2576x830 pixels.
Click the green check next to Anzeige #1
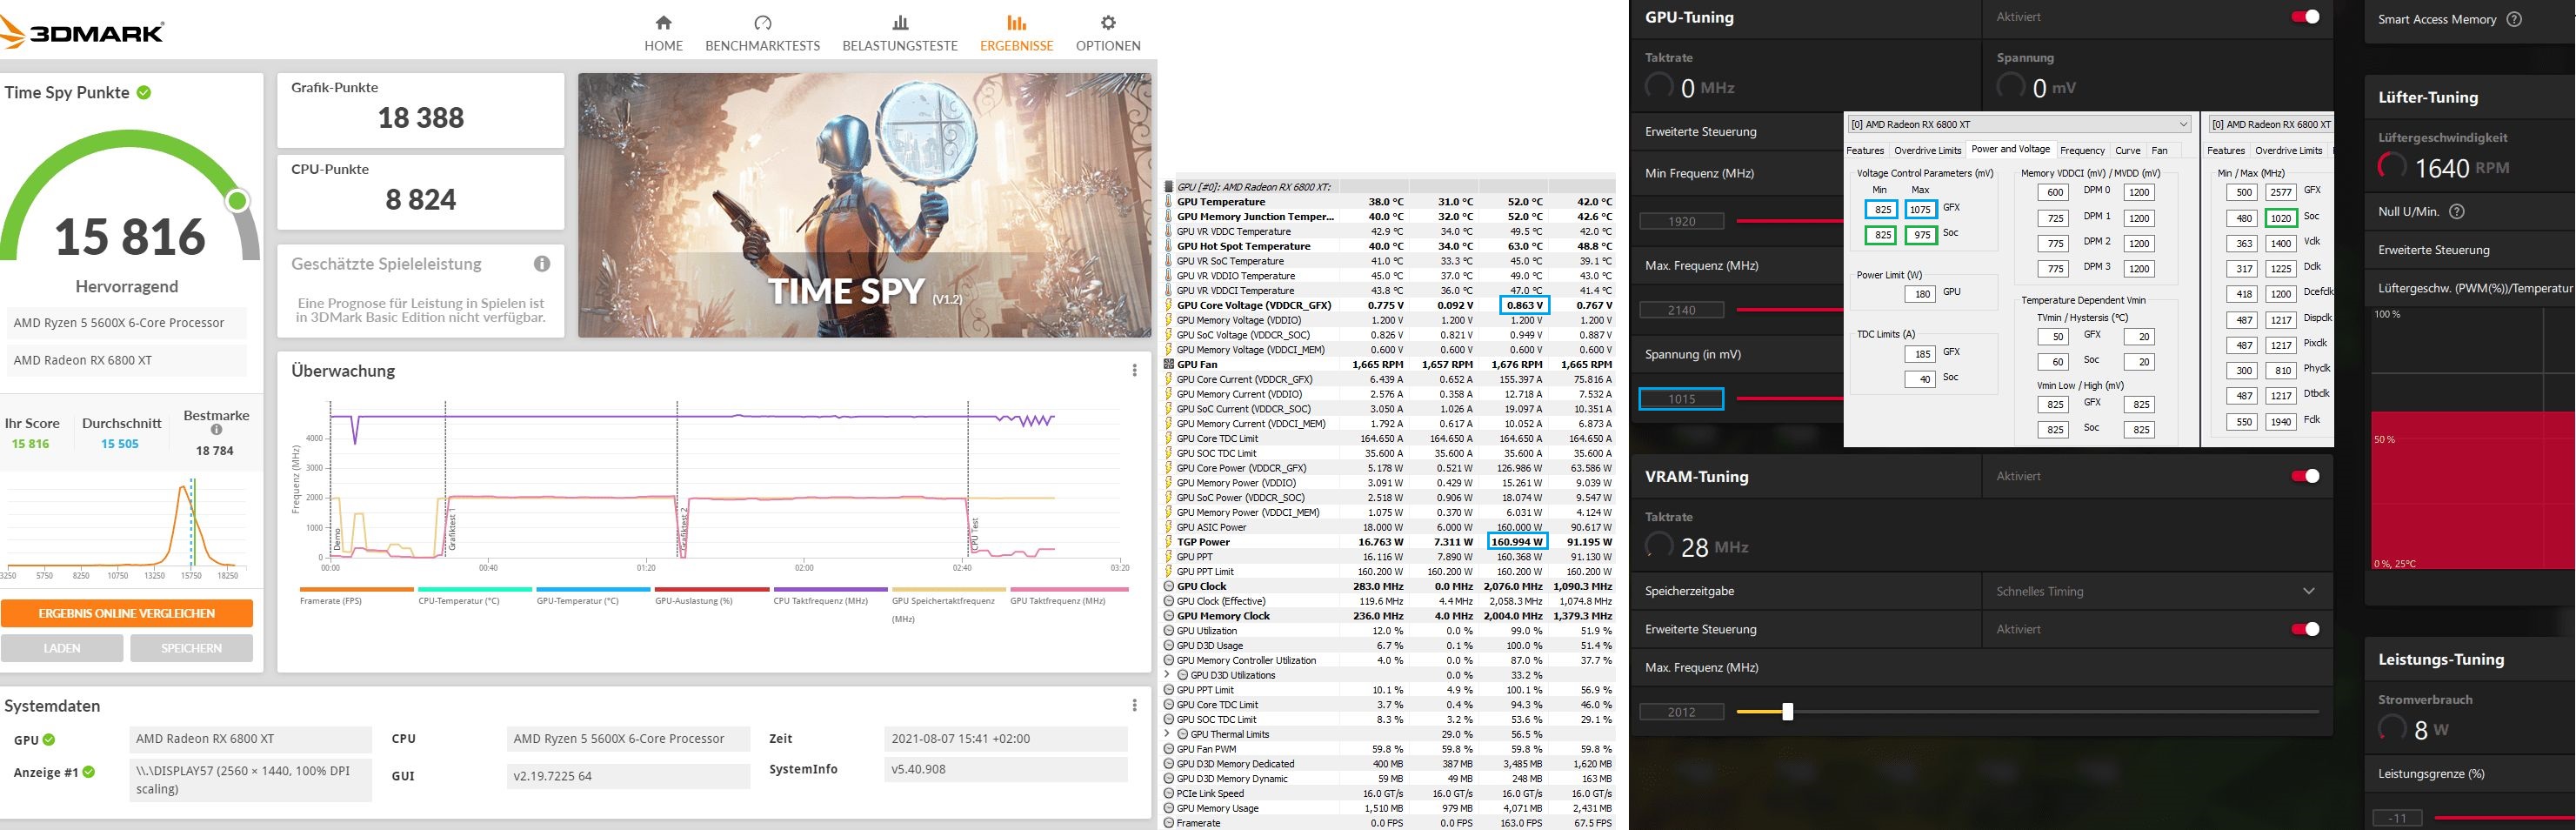tap(89, 772)
